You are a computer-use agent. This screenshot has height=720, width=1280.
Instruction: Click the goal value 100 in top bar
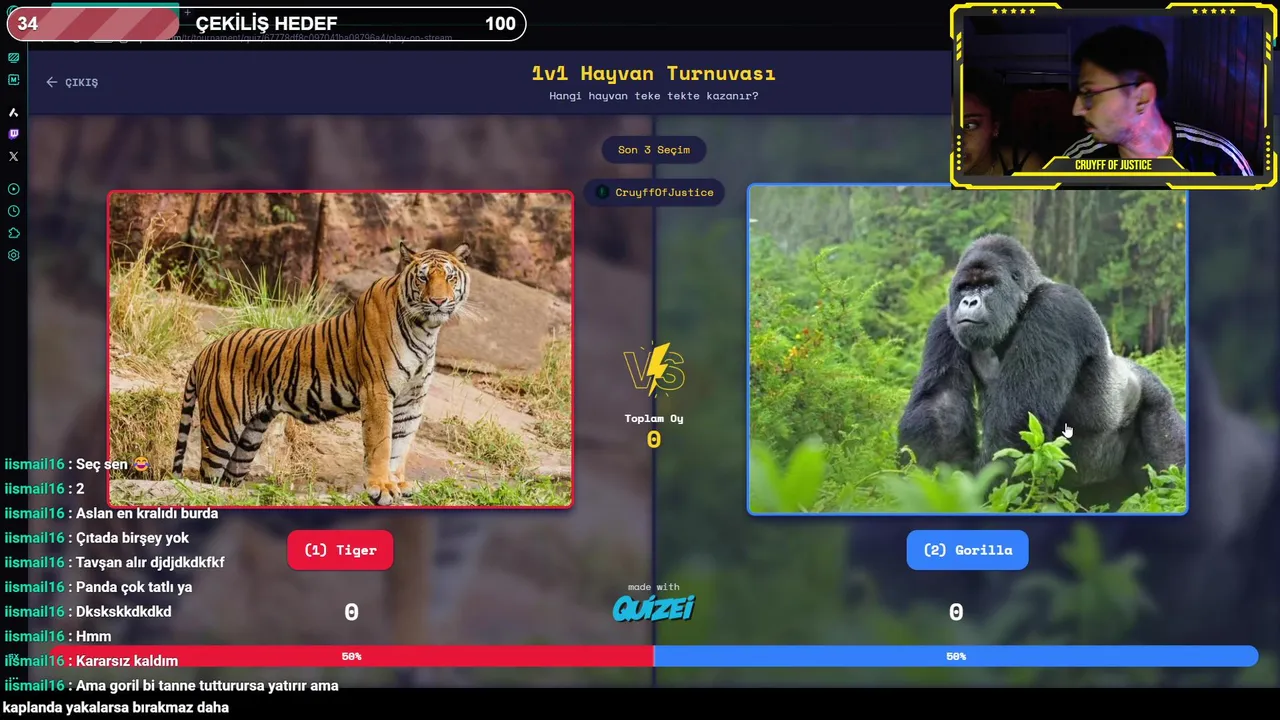500,24
